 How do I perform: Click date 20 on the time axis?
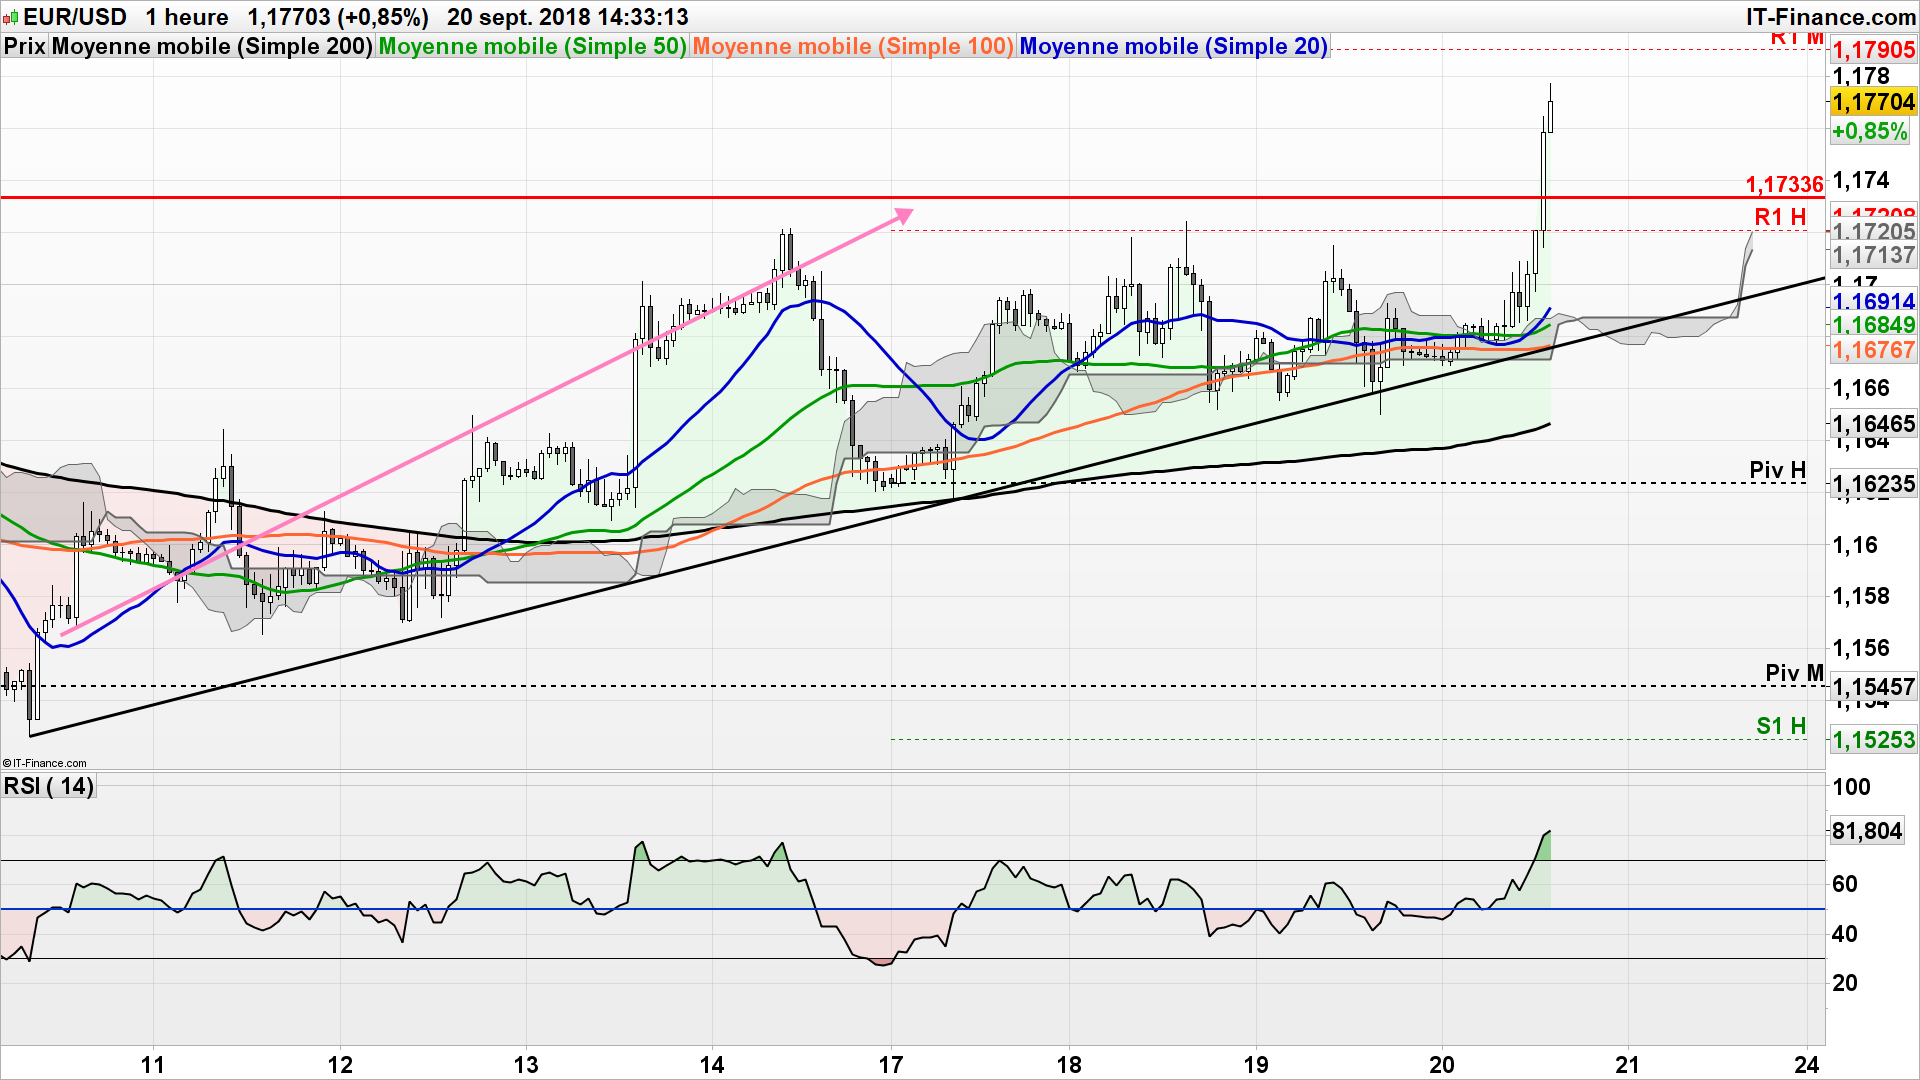click(1442, 1064)
